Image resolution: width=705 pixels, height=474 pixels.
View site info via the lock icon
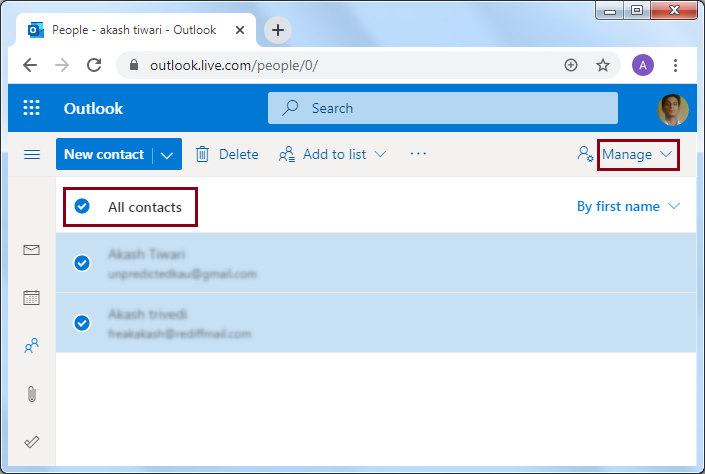134,65
